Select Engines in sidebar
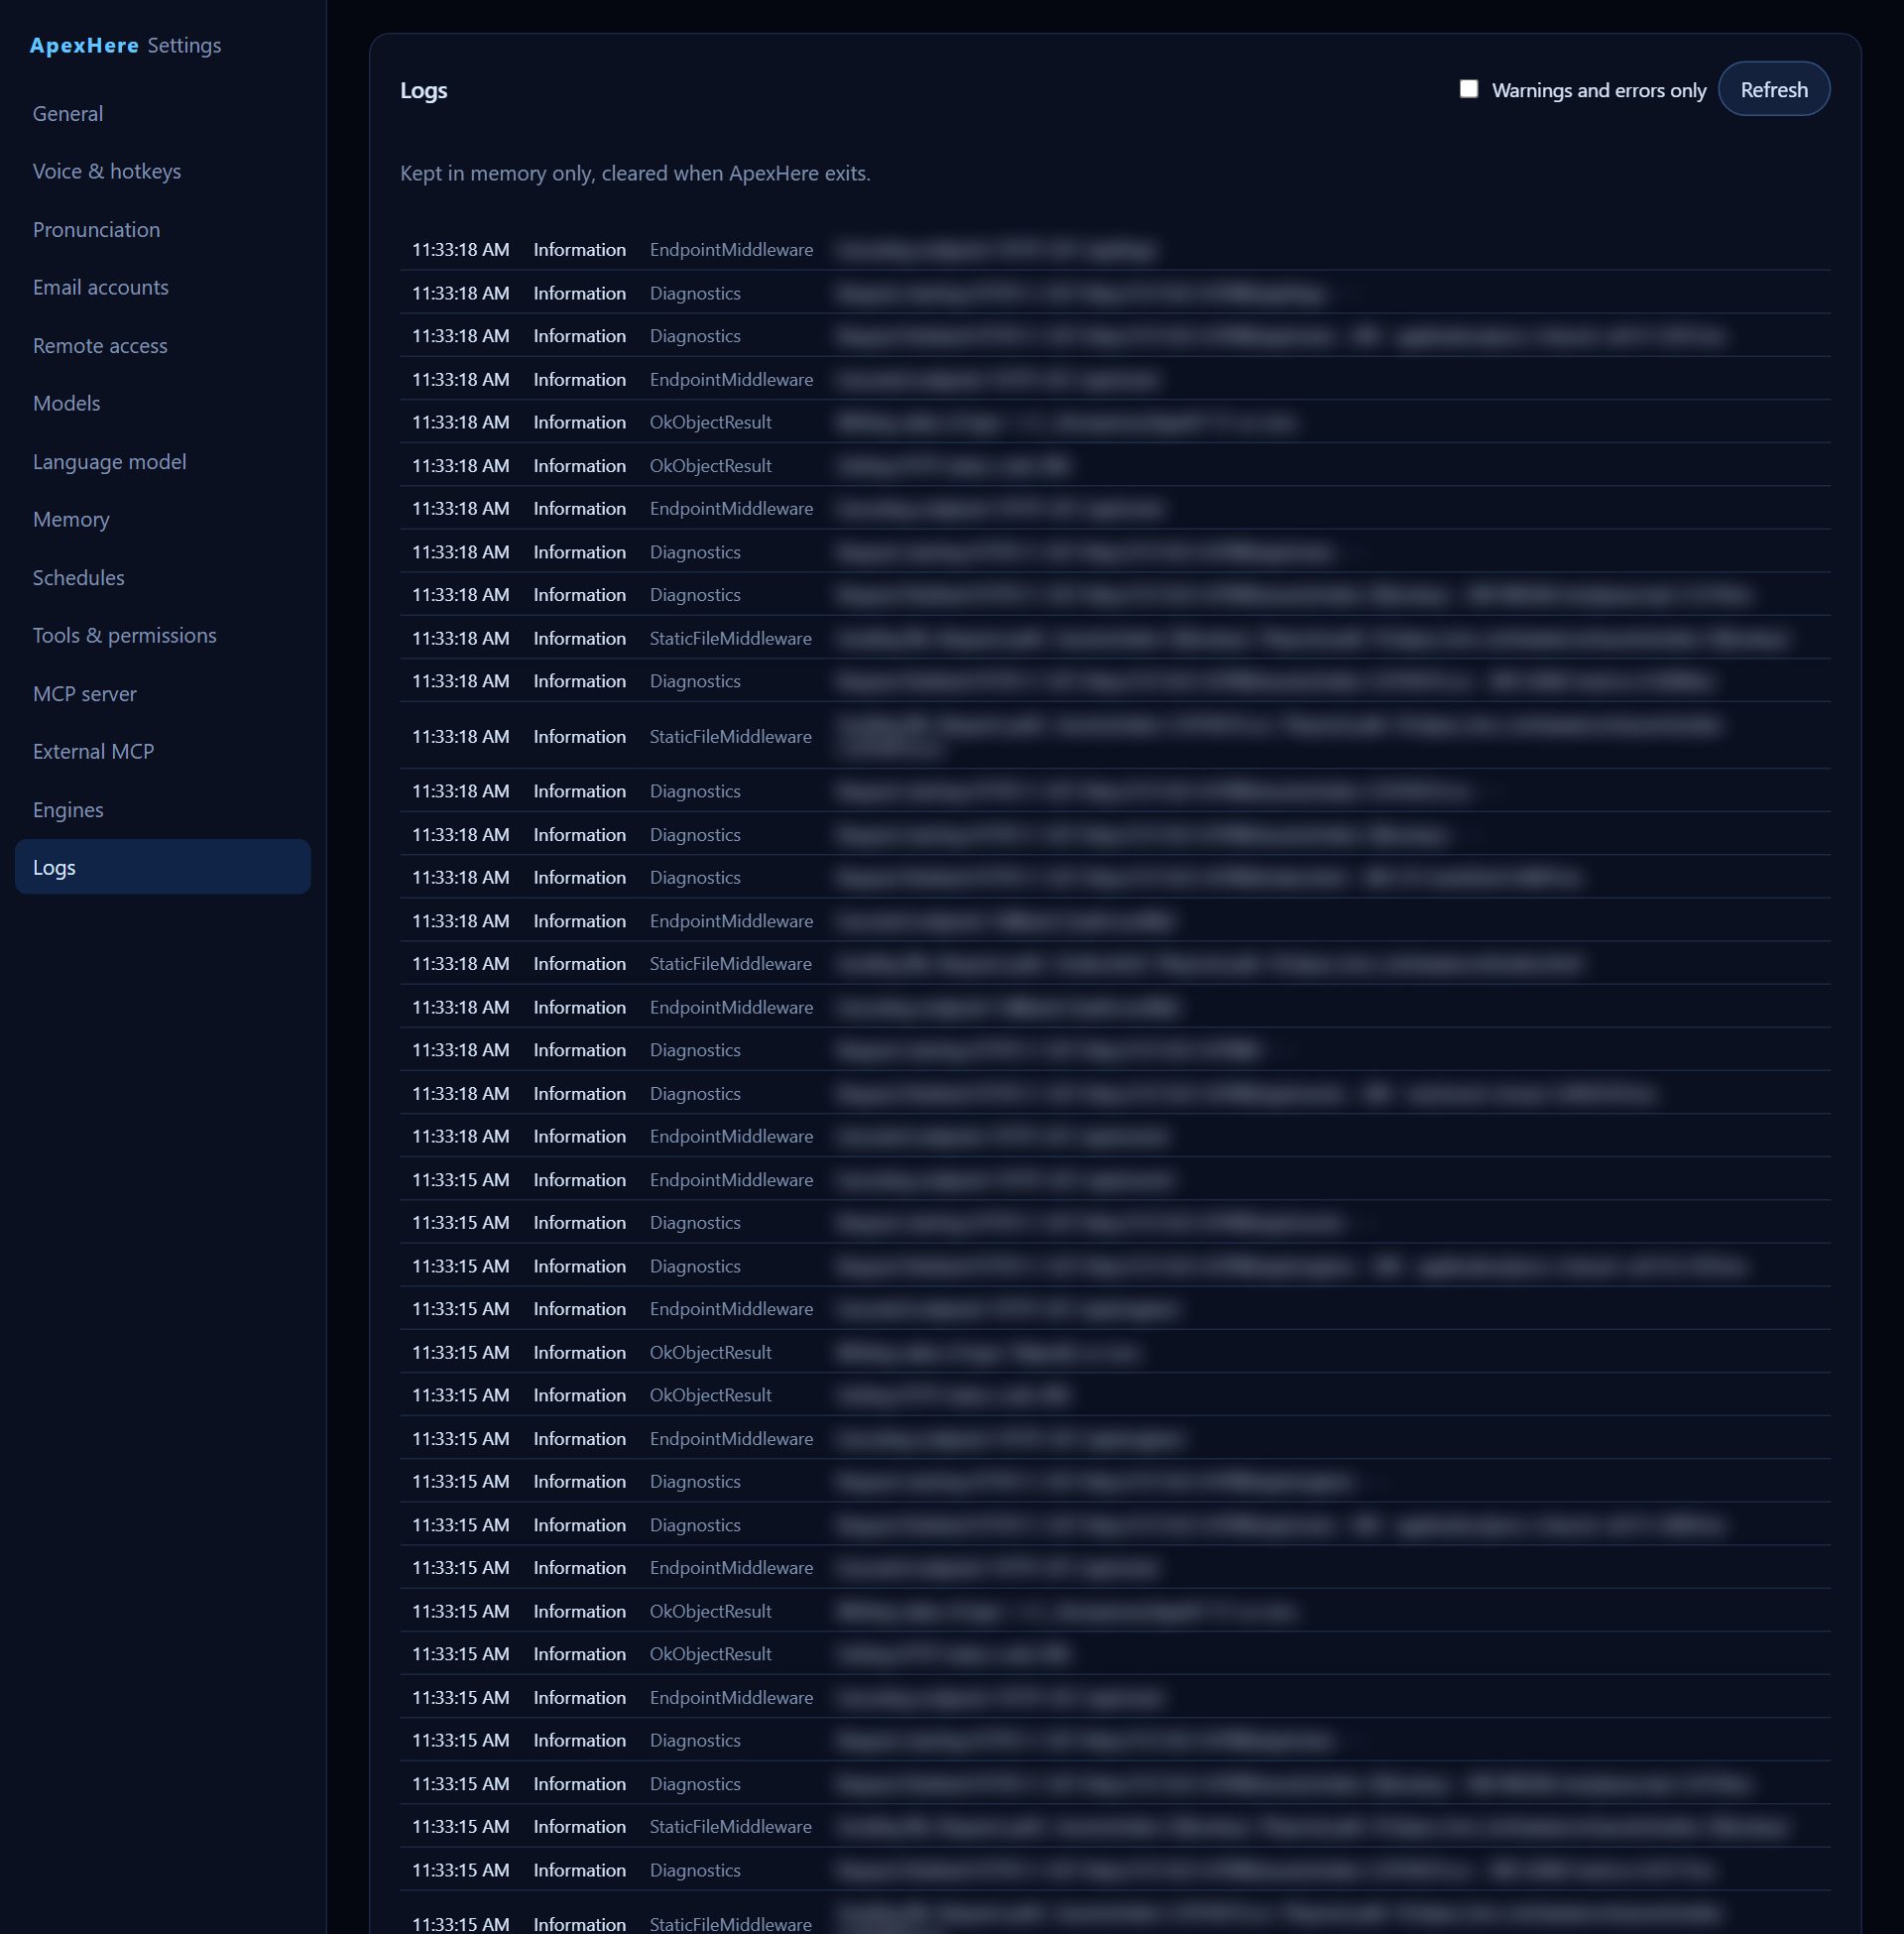 (162, 809)
